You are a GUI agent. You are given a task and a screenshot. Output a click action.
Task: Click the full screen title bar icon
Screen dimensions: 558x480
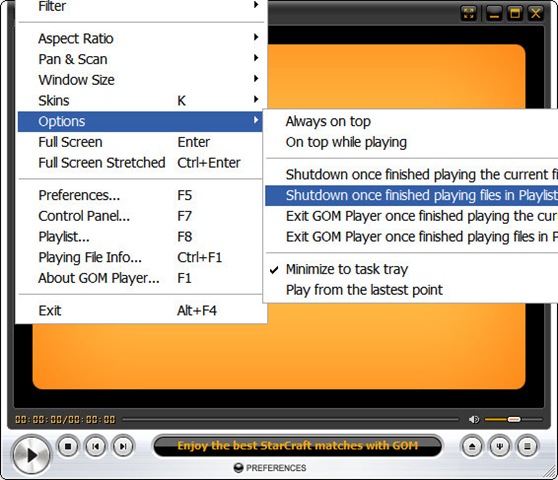[469, 14]
